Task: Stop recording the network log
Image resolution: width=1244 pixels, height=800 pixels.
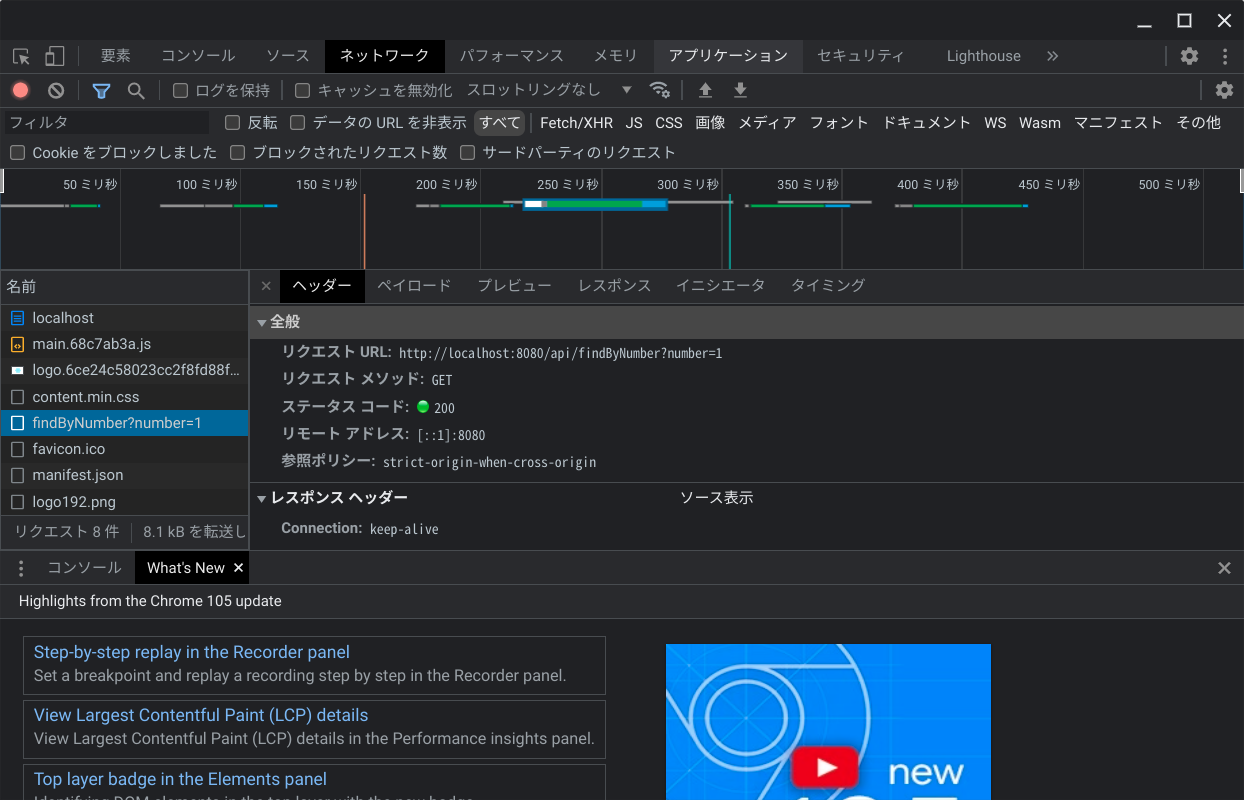Action: 20,90
